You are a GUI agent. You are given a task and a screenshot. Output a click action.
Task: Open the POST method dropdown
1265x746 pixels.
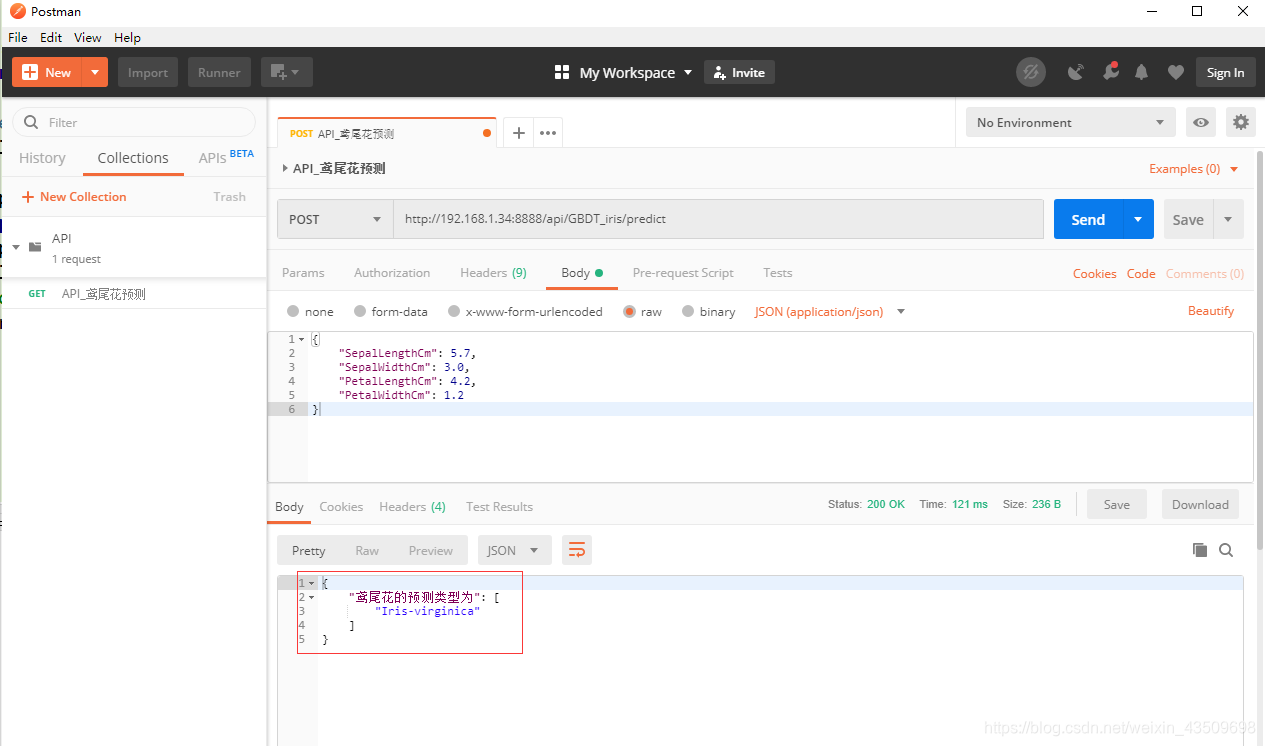click(335, 219)
